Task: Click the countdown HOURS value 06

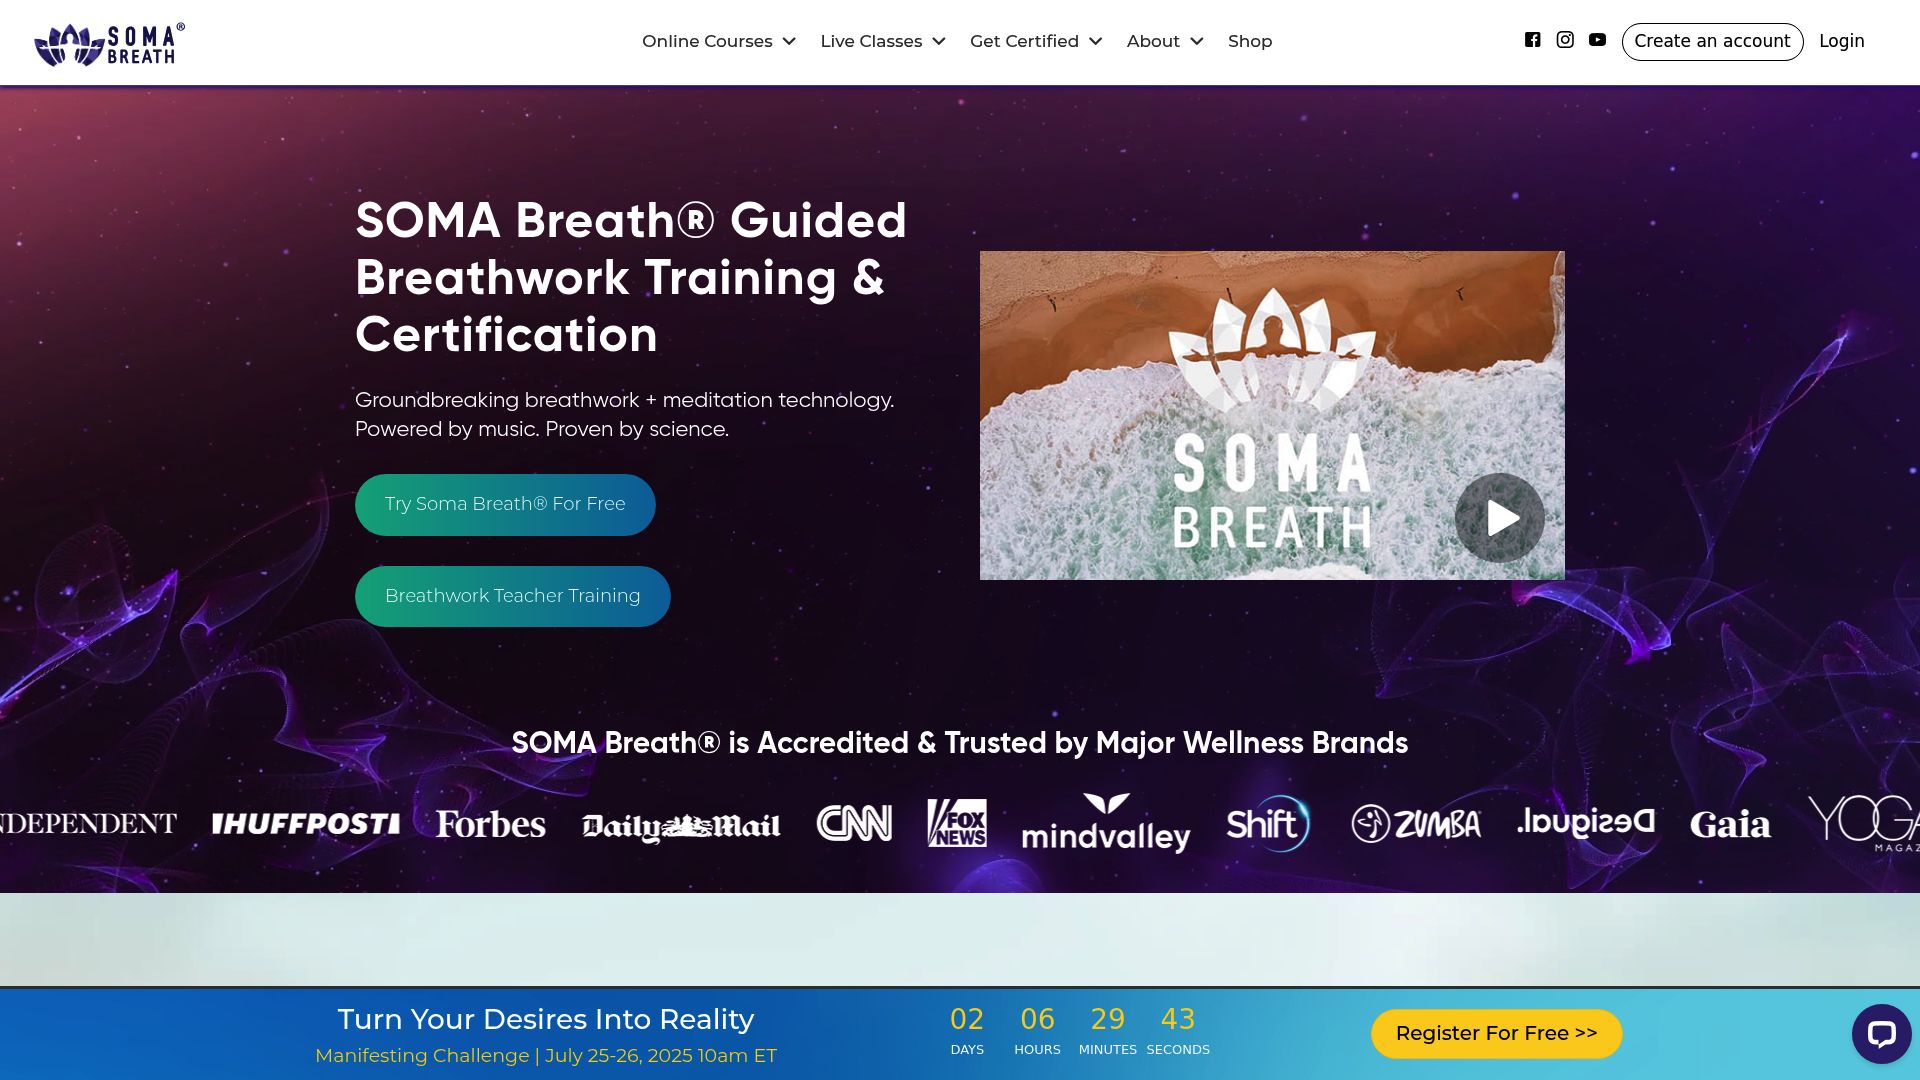Action: [1037, 1019]
